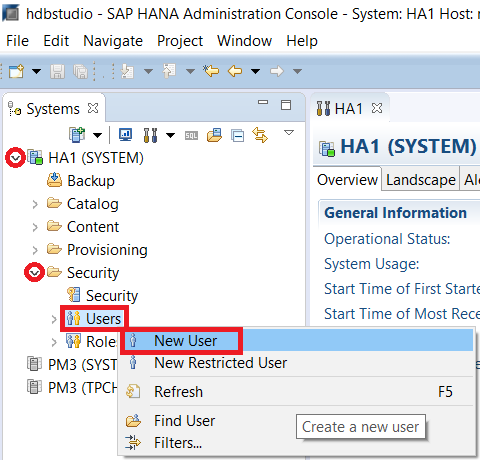Open Administration tools icon in Systems panel
The height and width of the screenshot is (460, 480).
pyautogui.click(x=150, y=135)
